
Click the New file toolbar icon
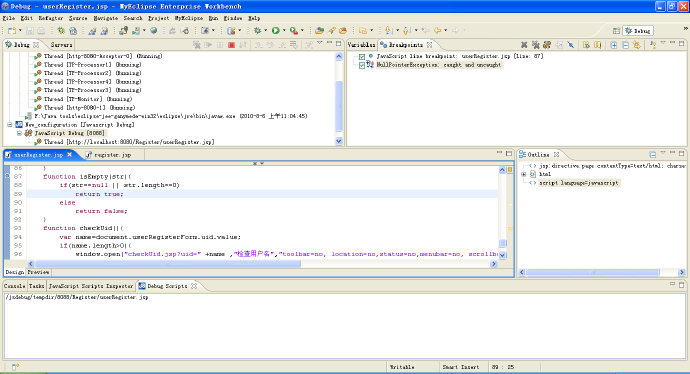11,30
